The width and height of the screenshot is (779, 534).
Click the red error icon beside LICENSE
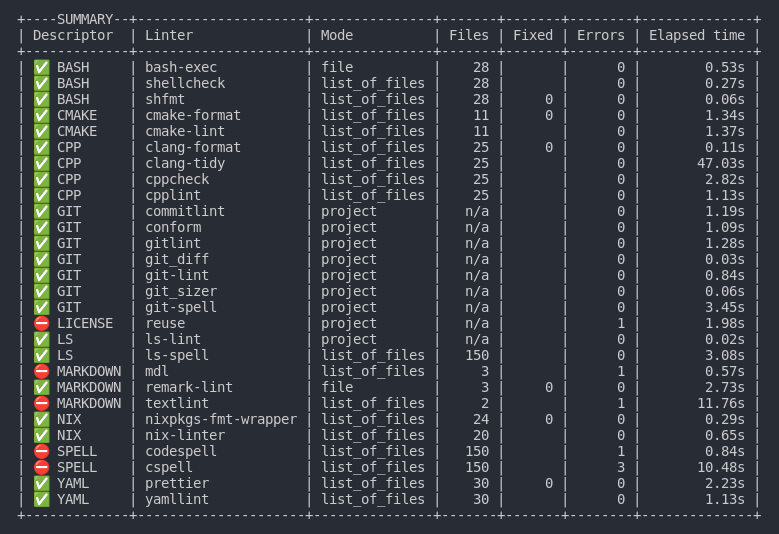pyautogui.click(x=41, y=323)
